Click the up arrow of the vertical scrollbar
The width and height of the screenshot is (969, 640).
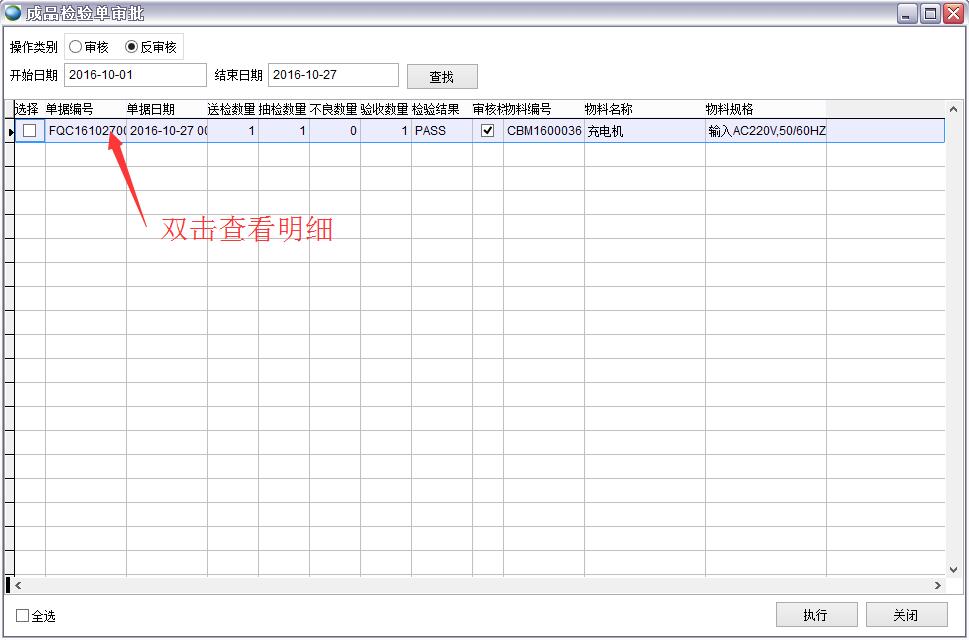pos(955,108)
